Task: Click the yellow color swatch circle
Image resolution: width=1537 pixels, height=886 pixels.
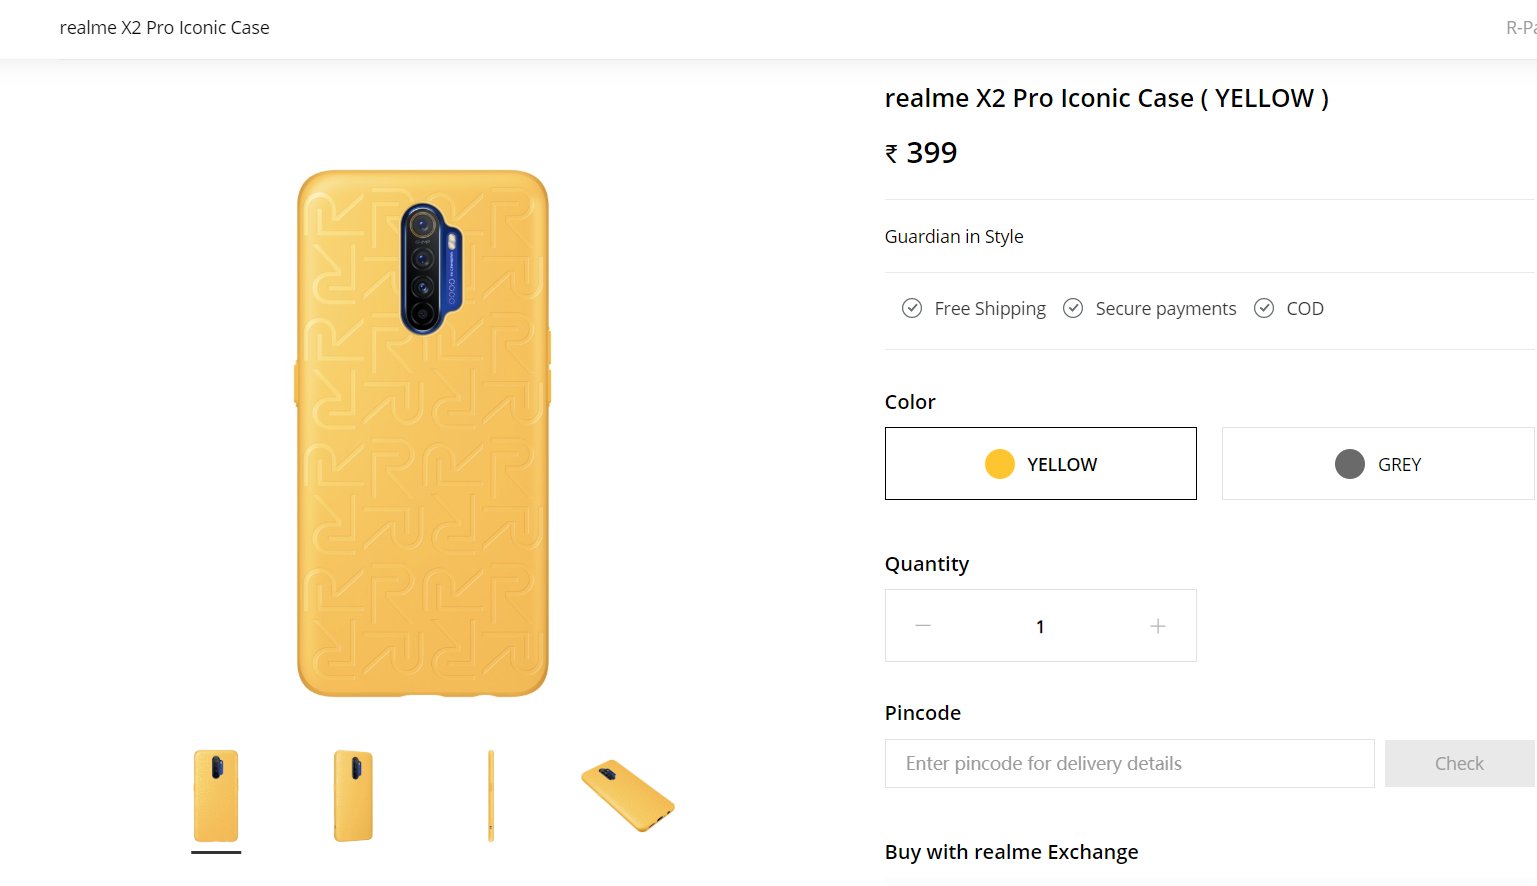Action: 1000,464
